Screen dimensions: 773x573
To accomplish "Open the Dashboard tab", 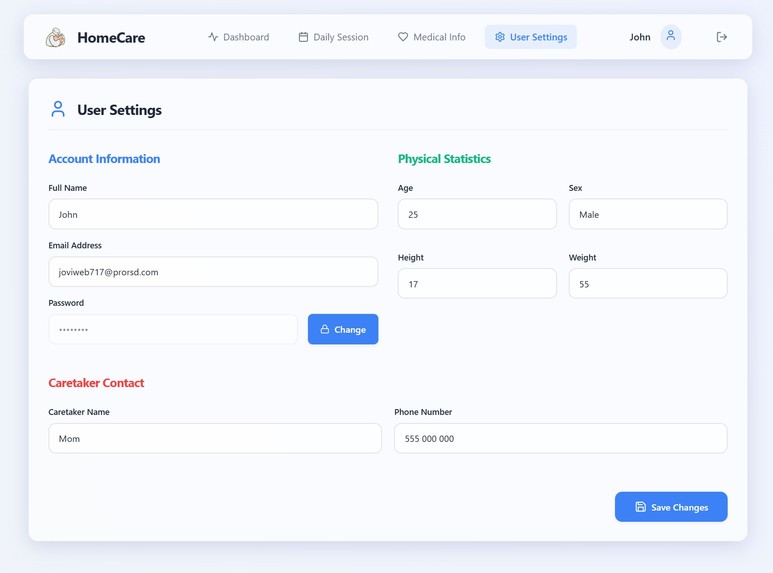I will pos(239,37).
